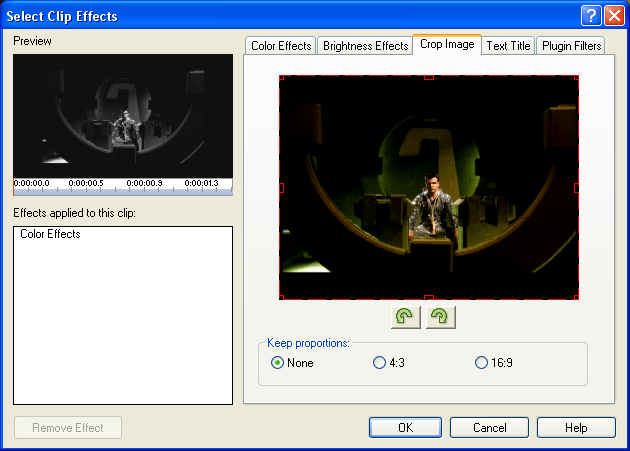Click the question mark help icon in title bar

(591, 16)
